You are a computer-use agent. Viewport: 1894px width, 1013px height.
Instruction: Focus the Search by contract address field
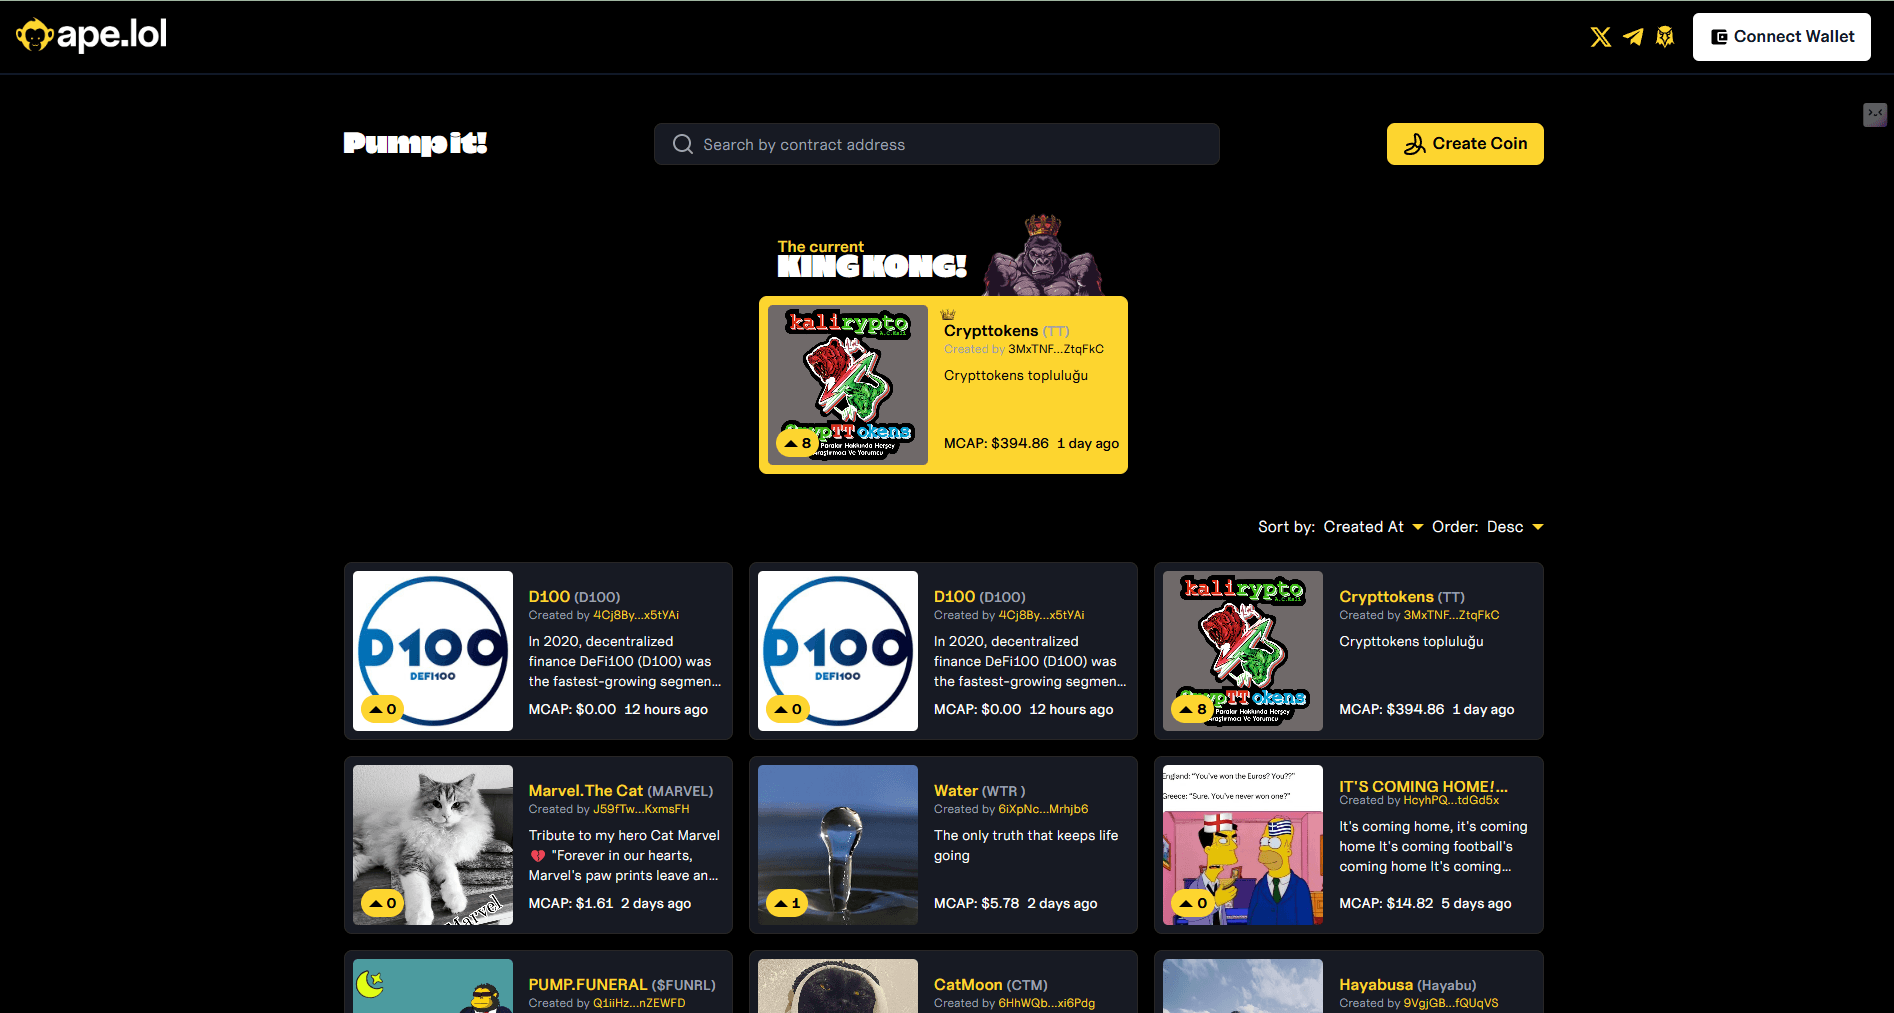936,144
